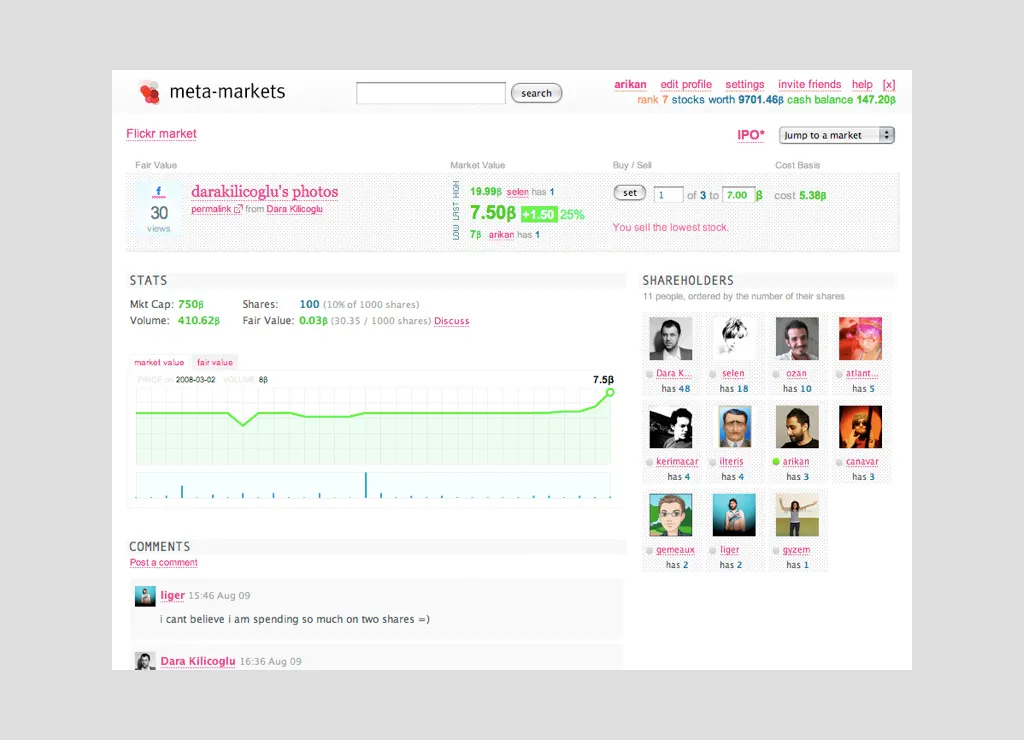The image size is (1024, 740).
Task: Open the permalink external-link icon
Action: coord(238,210)
